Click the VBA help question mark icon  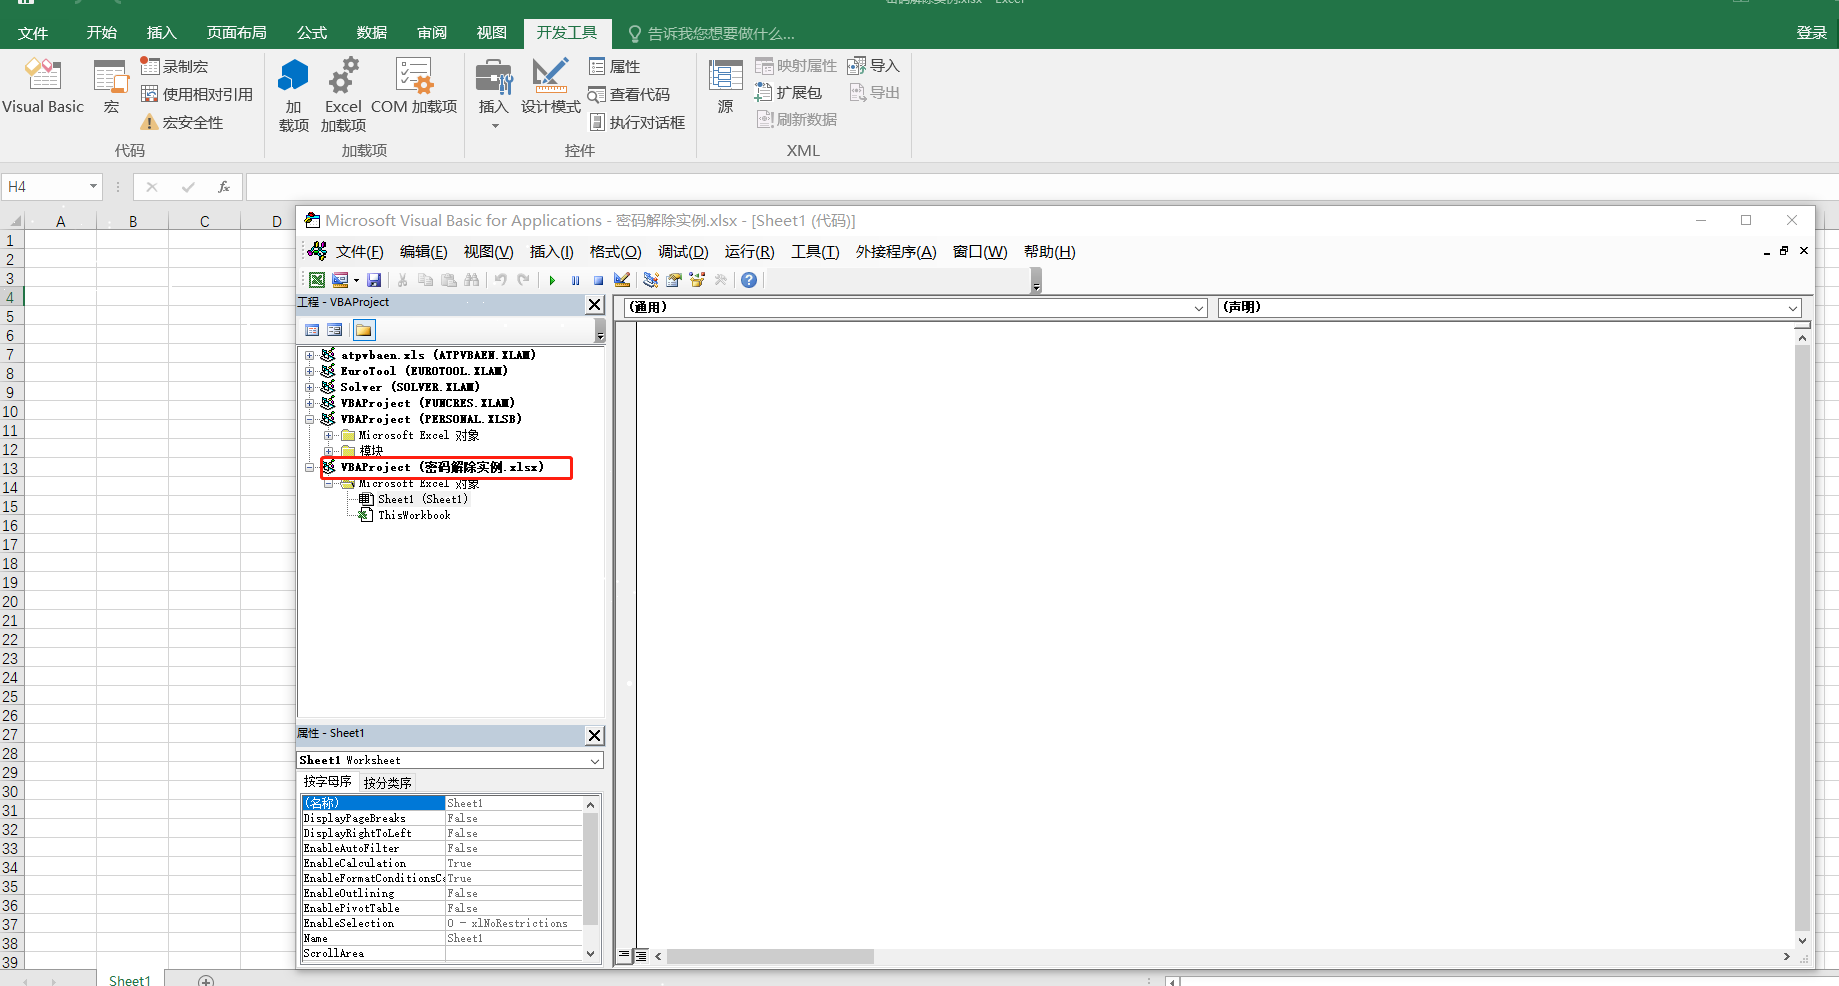point(749,280)
